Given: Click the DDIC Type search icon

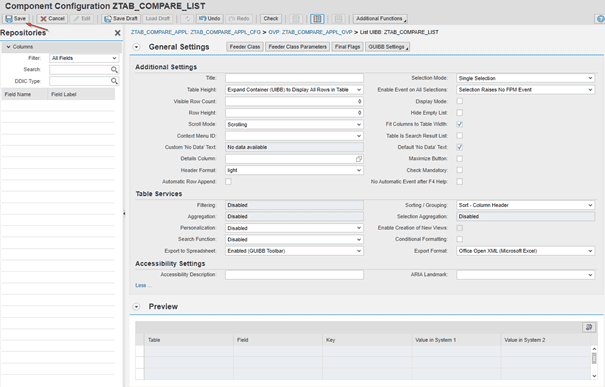Looking at the screenshot, I should pos(114,81).
